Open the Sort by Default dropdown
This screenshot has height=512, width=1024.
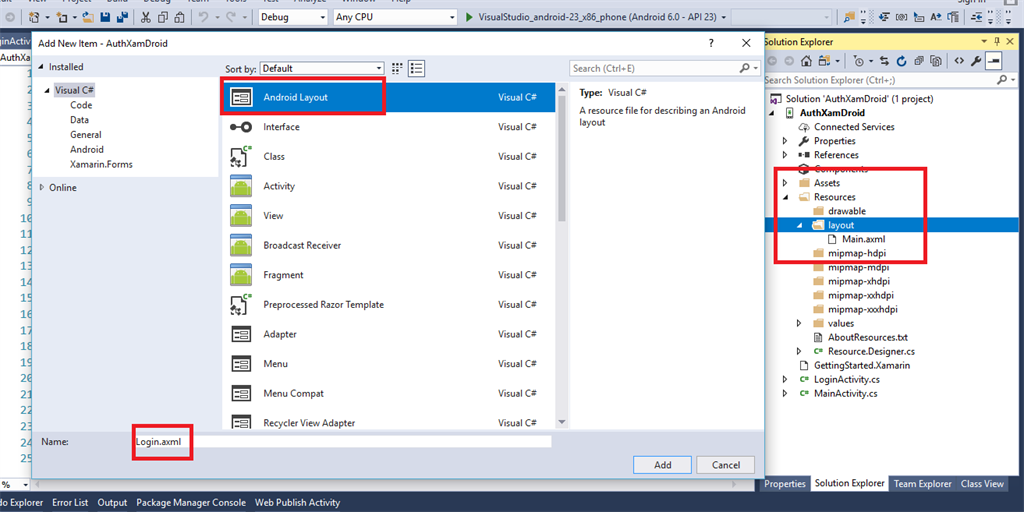pyautogui.click(x=322, y=68)
